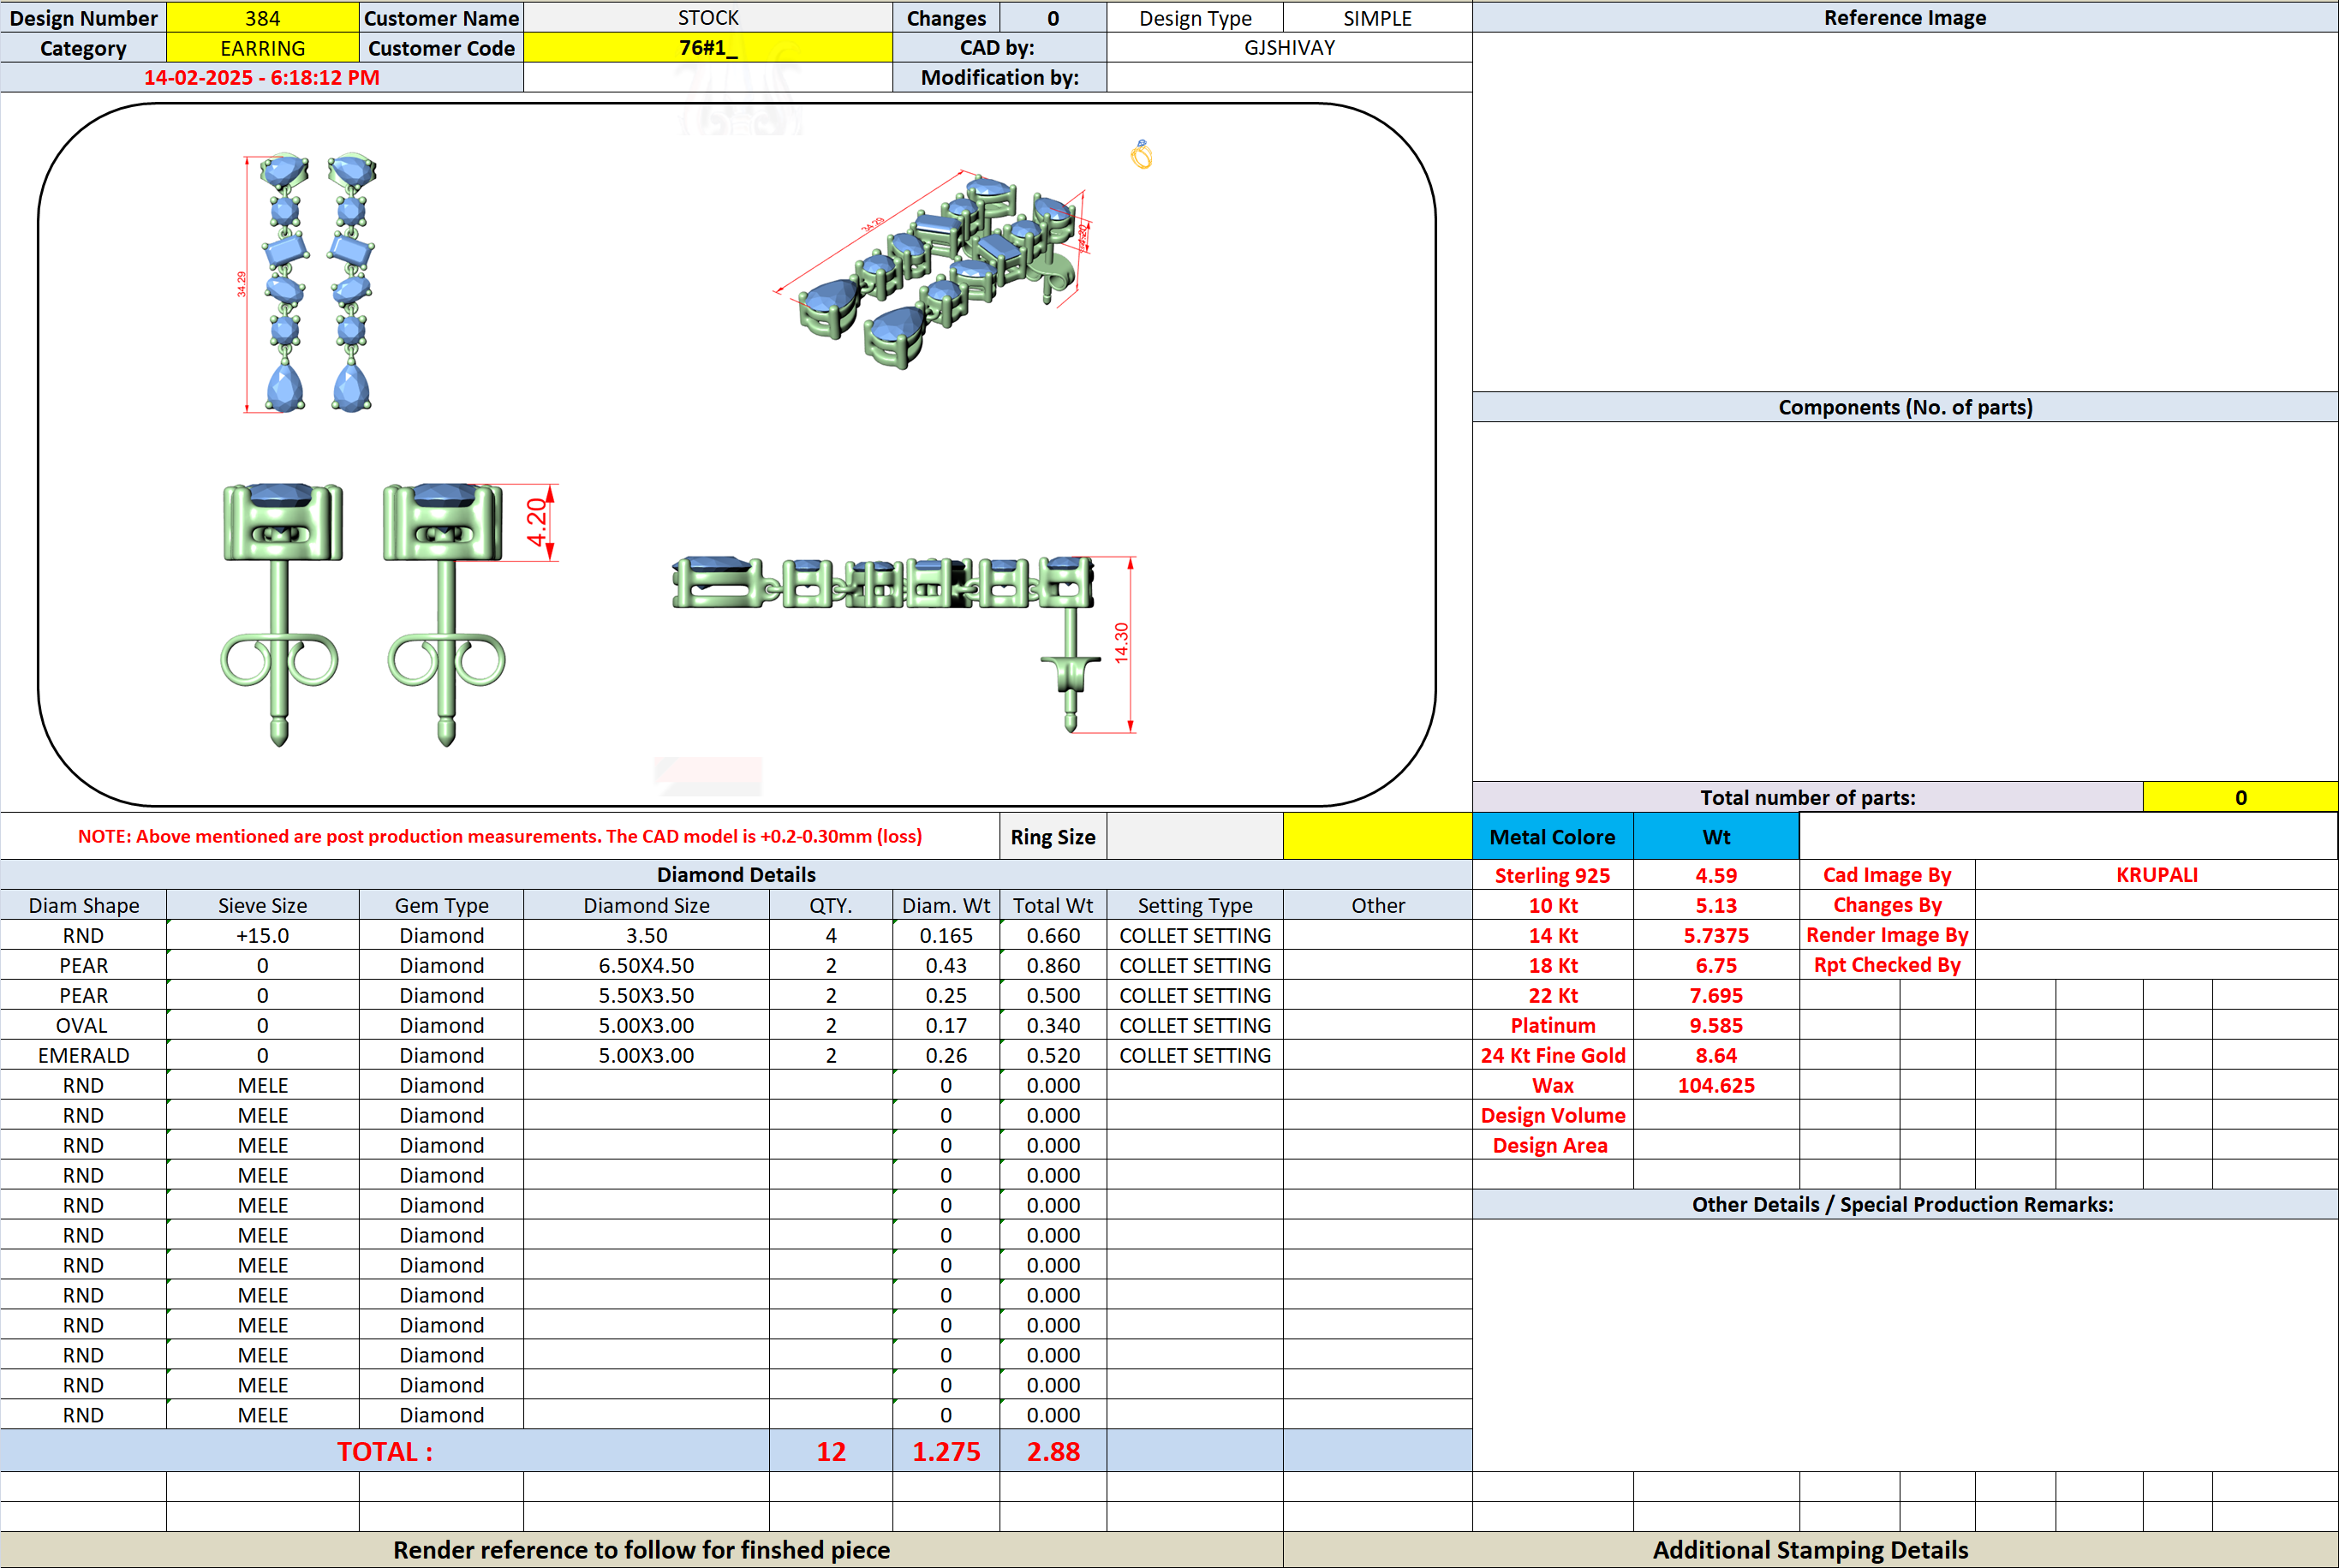
Task: Select the diam weight 0.165 cell
Action: point(945,935)
